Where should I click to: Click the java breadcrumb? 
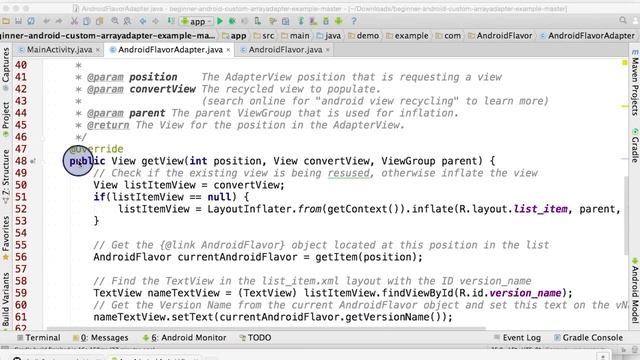(329, 36)
